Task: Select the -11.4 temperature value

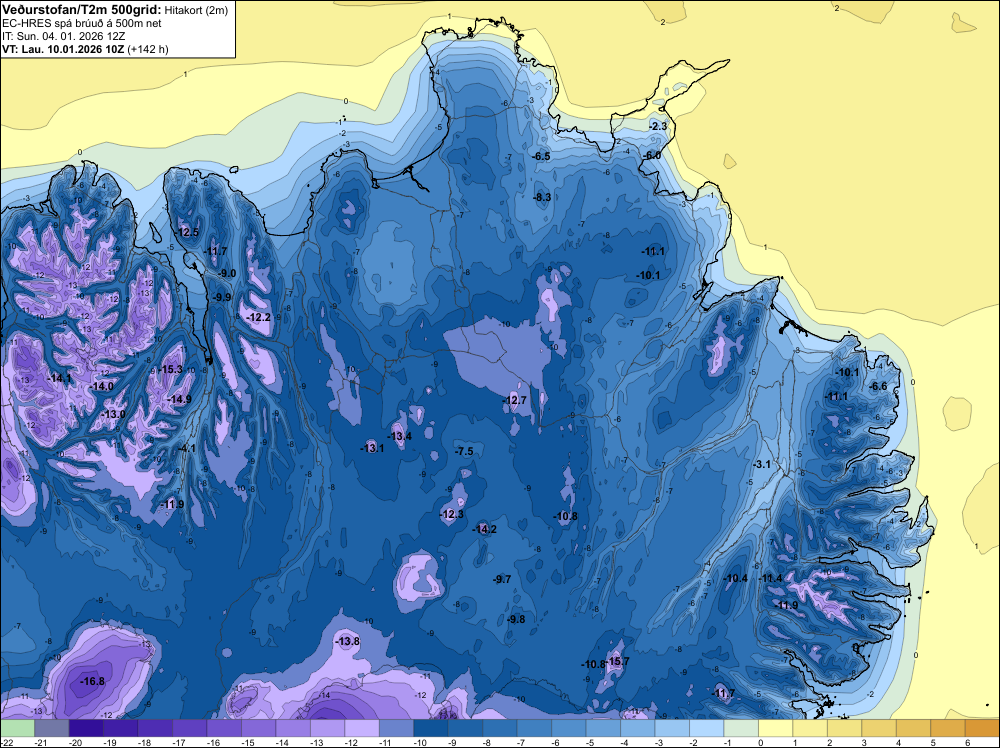Action: tap(770, 578)
